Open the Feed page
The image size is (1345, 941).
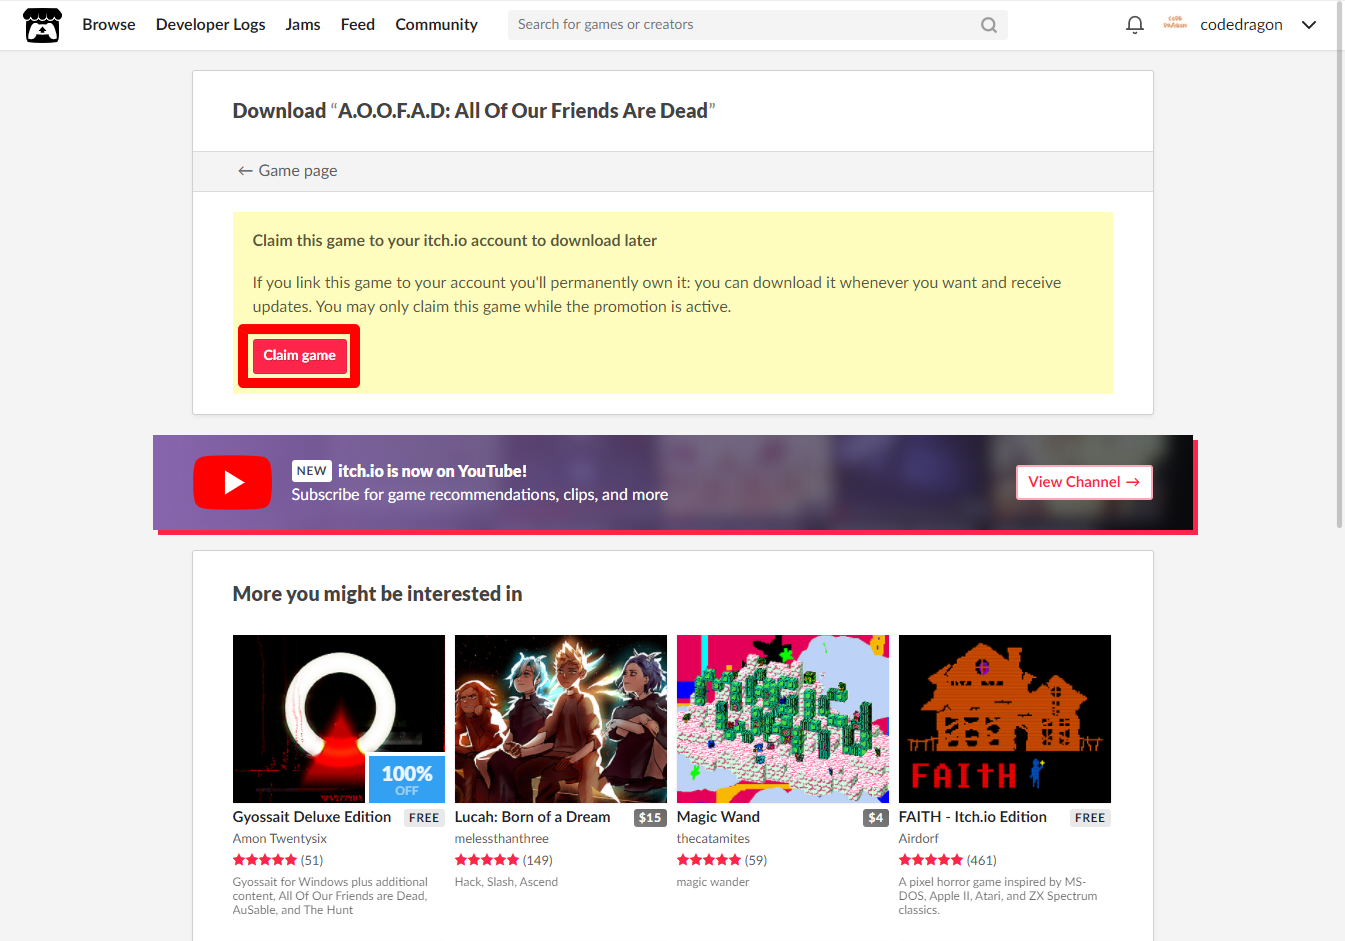coord(358,25)
